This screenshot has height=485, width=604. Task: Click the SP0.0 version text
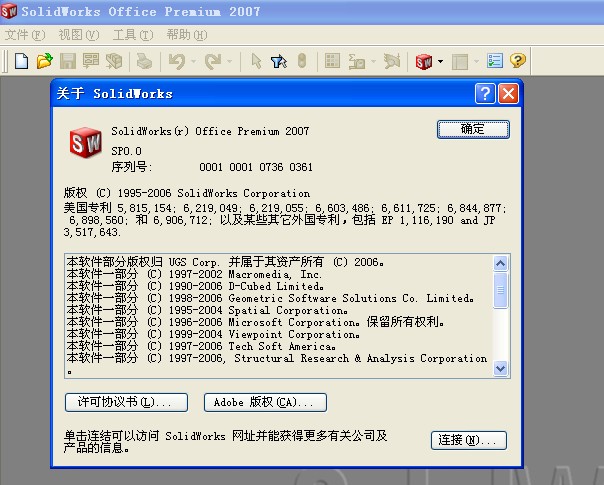pos(126,151)
